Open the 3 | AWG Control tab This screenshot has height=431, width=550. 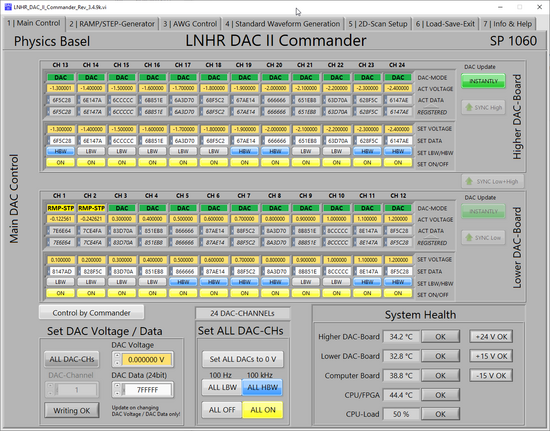190,24
